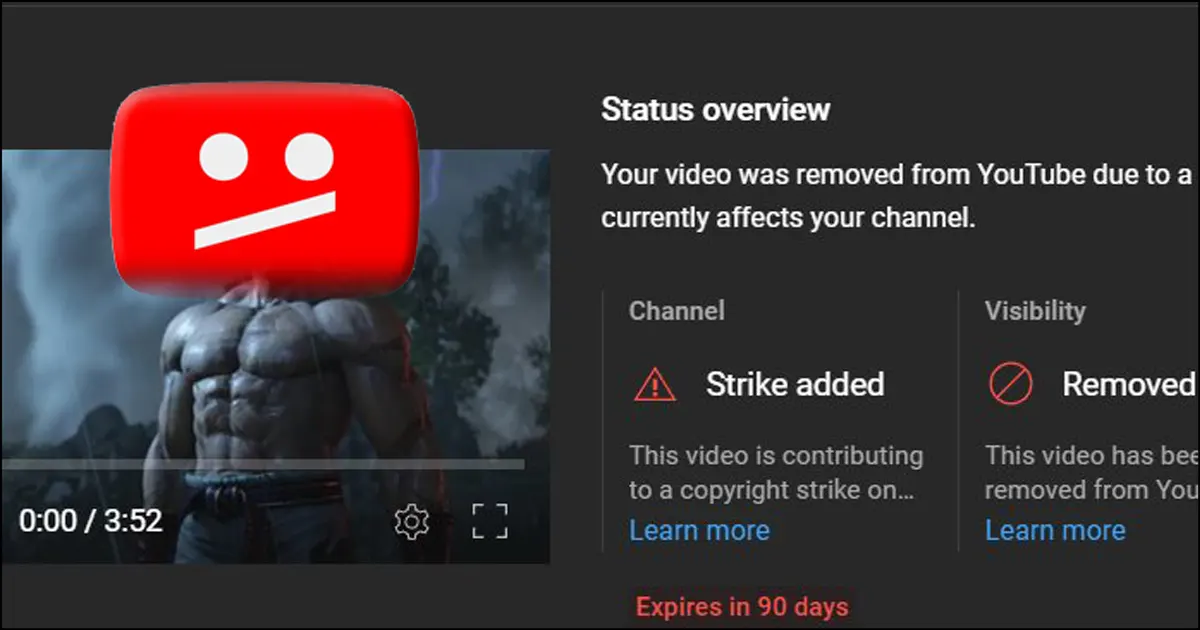Click the video preview thumbnail

[275, 356]
